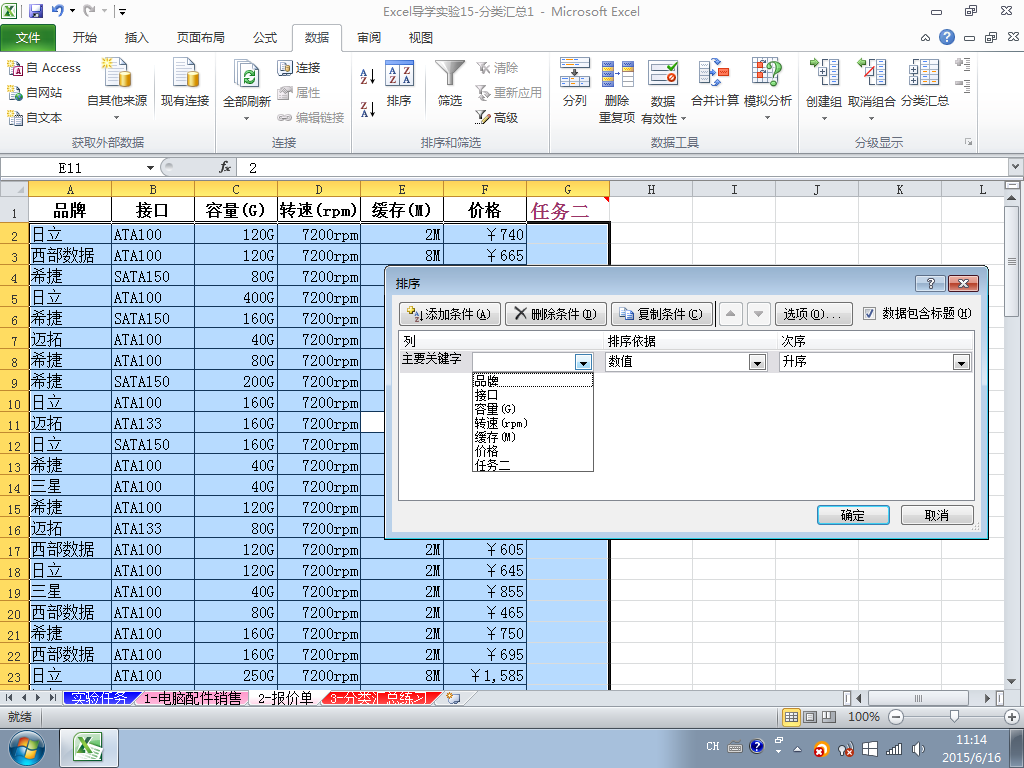1024x768 pixels.
Task: Switch to the 视图 ribbon tab
Action: point(421,38)
